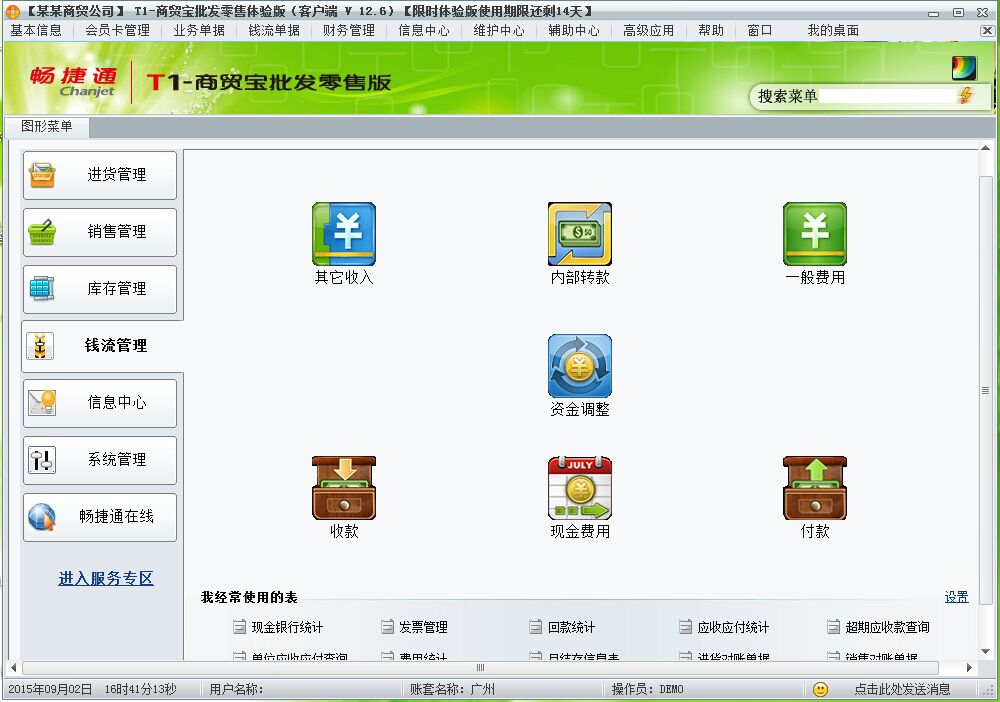This screenshot has height=702, width=1000.
Task: Click the vertical scrollbar down arrow
Action: [985, 652]
